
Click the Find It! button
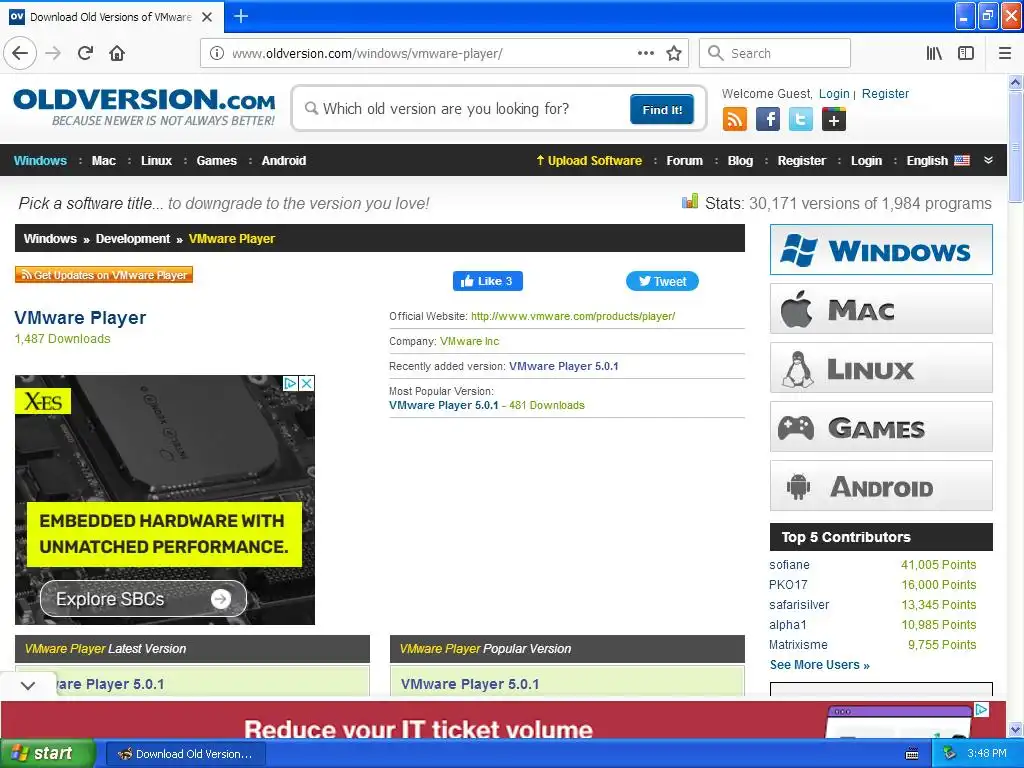(x=662, y=109)
